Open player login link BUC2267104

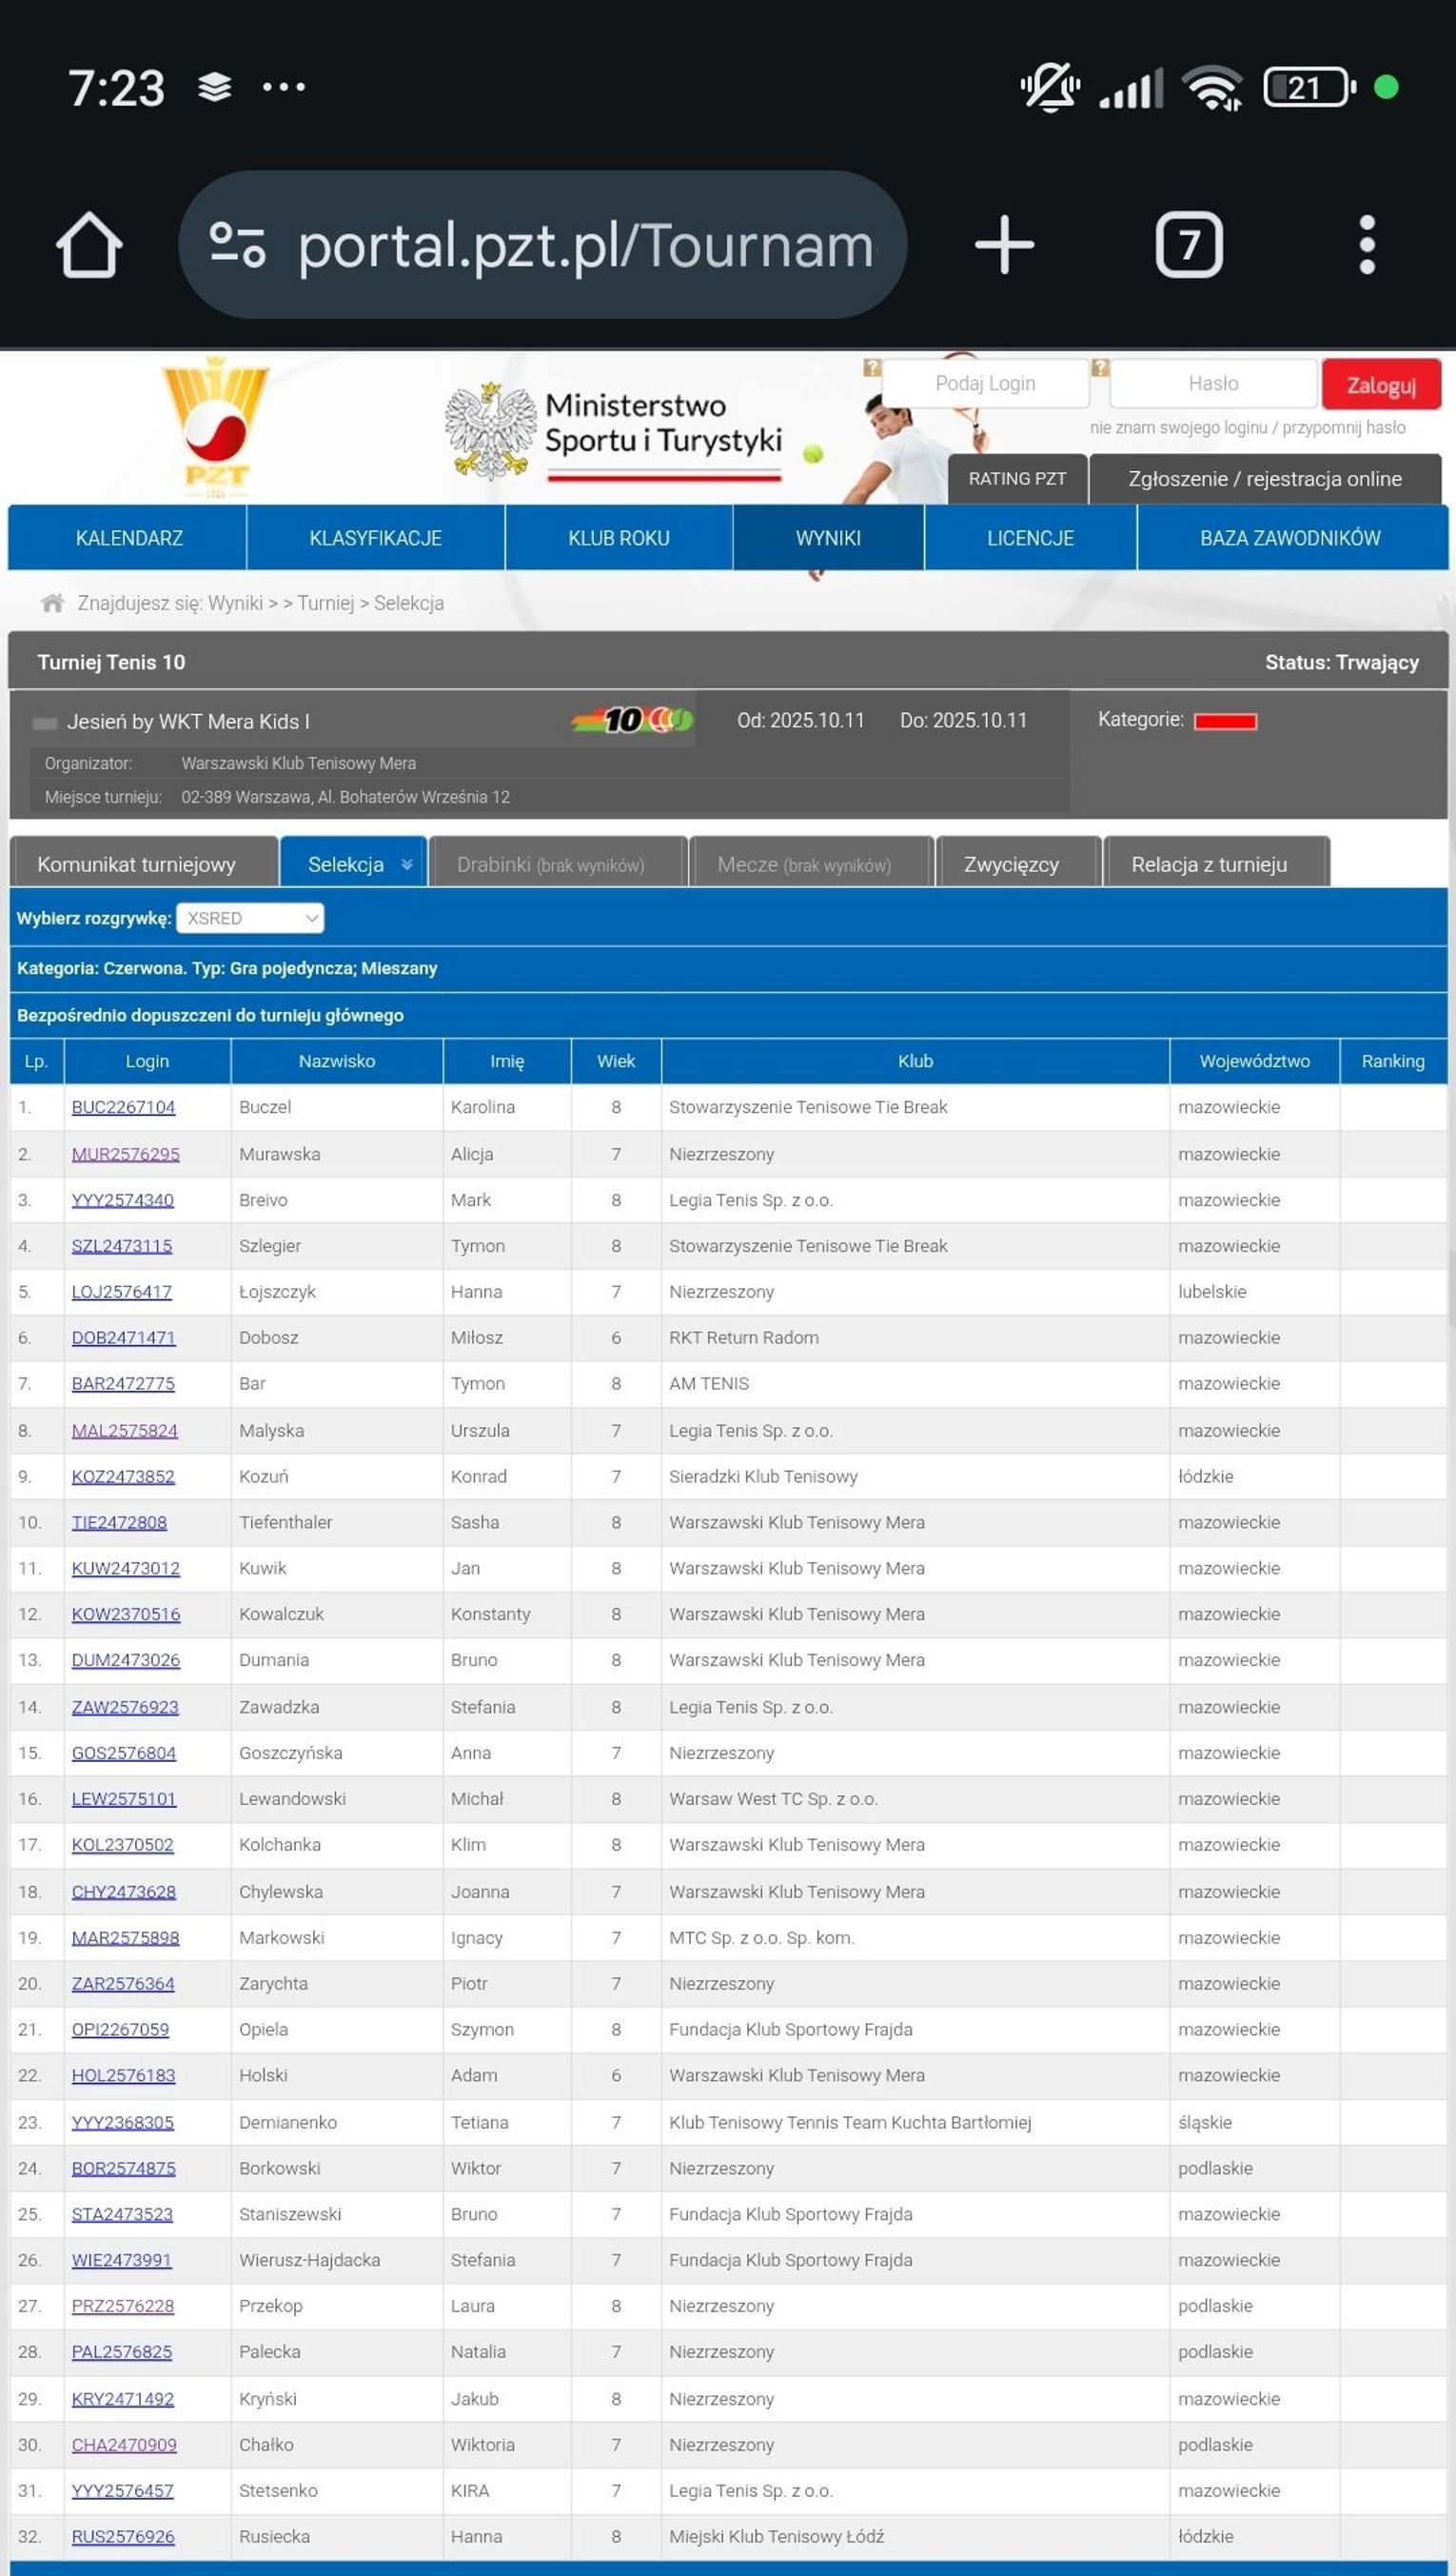tap(123, 1107)
